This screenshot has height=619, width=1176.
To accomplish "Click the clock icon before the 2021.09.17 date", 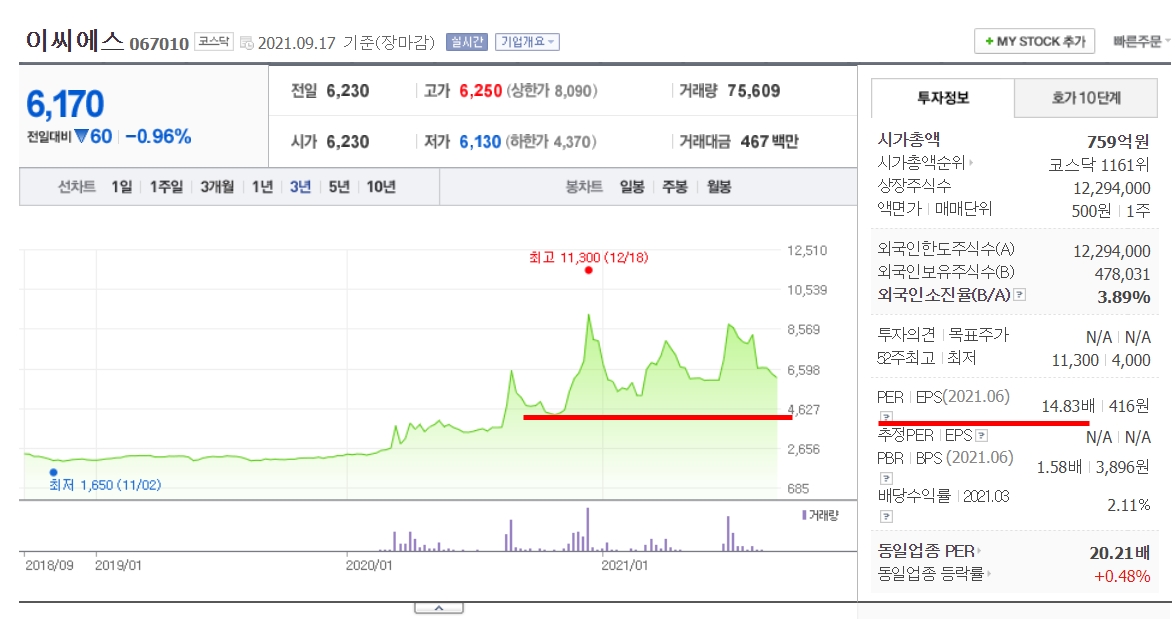I will point(246,43).
